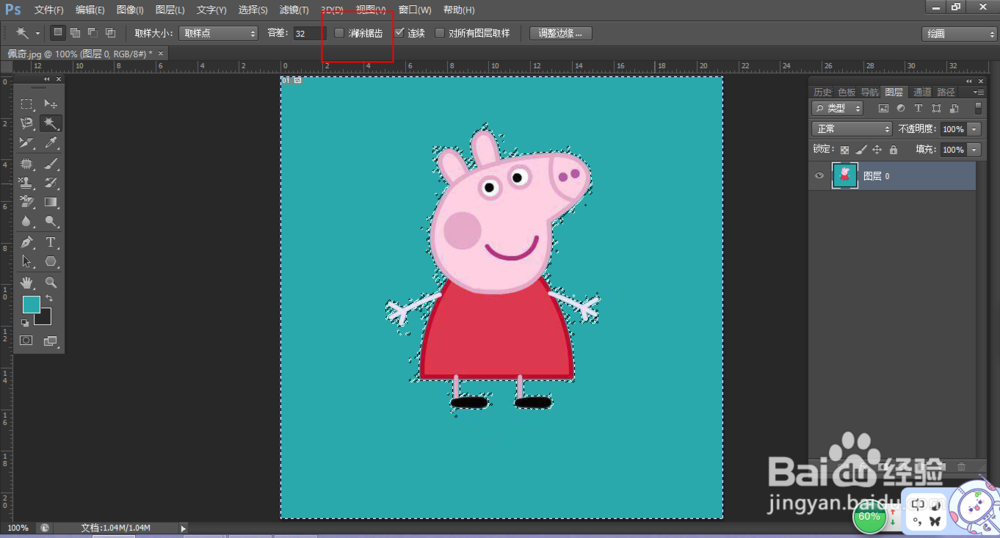1000x538 pixels.
Task: Filter layers by adjustment layer type
Action: [901, 108]
